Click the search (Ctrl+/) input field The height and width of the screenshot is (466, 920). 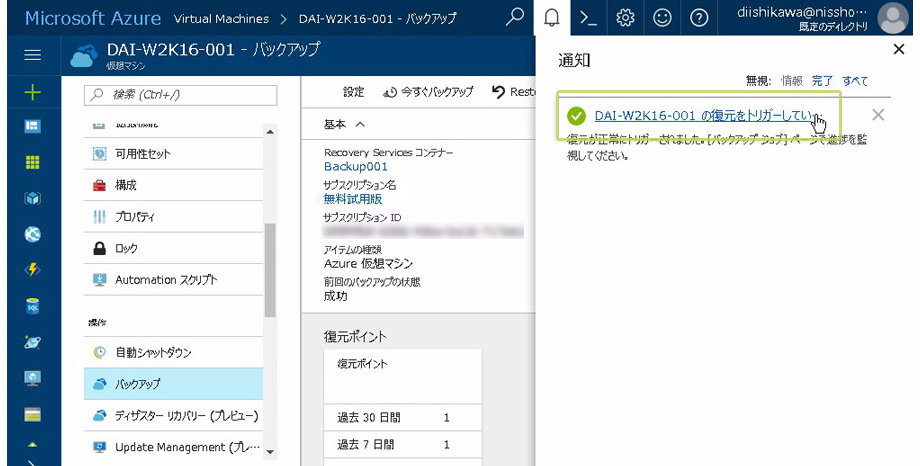click(x=181, y=95)
